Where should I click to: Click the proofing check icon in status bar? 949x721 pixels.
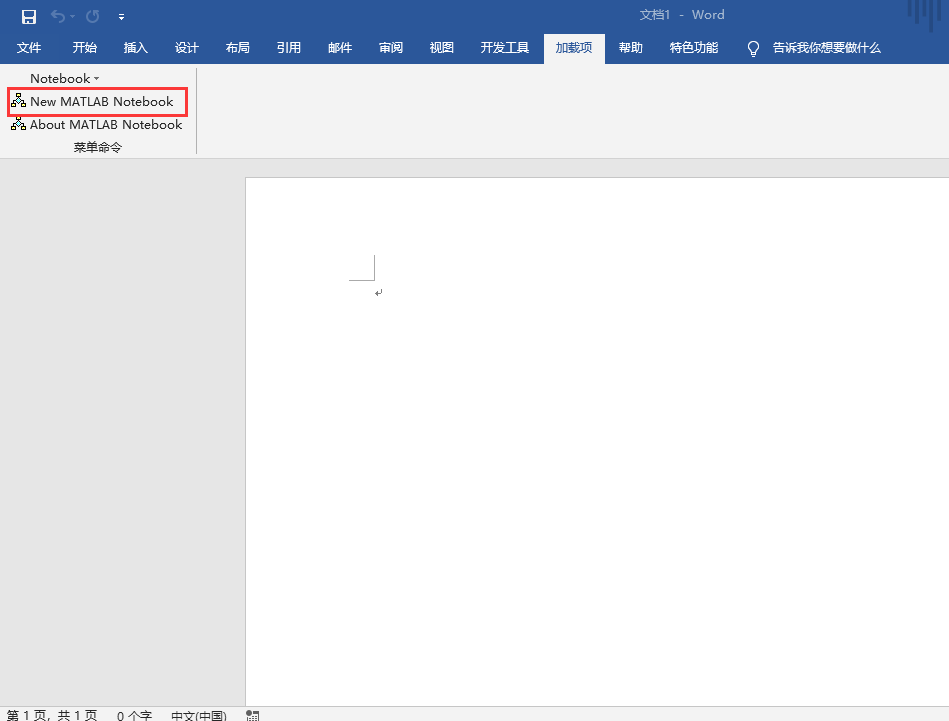[252, 714]
